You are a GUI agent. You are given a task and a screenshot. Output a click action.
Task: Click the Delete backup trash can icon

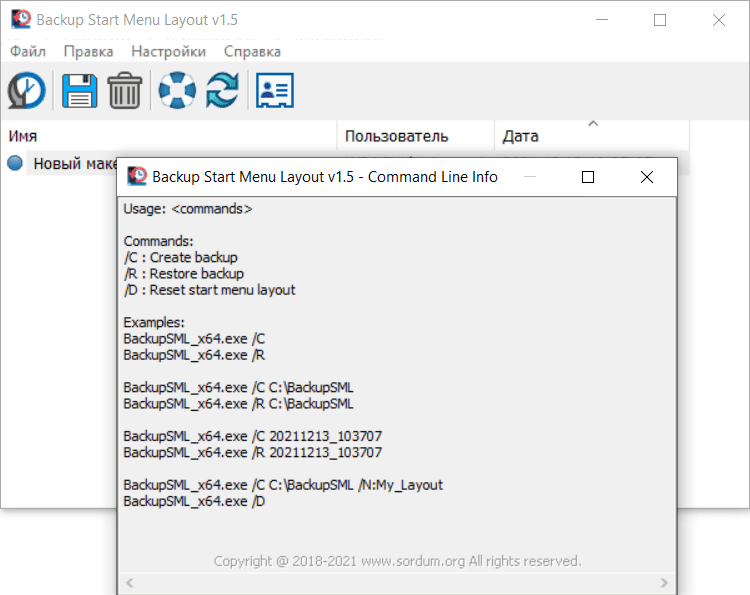(125, 90)
